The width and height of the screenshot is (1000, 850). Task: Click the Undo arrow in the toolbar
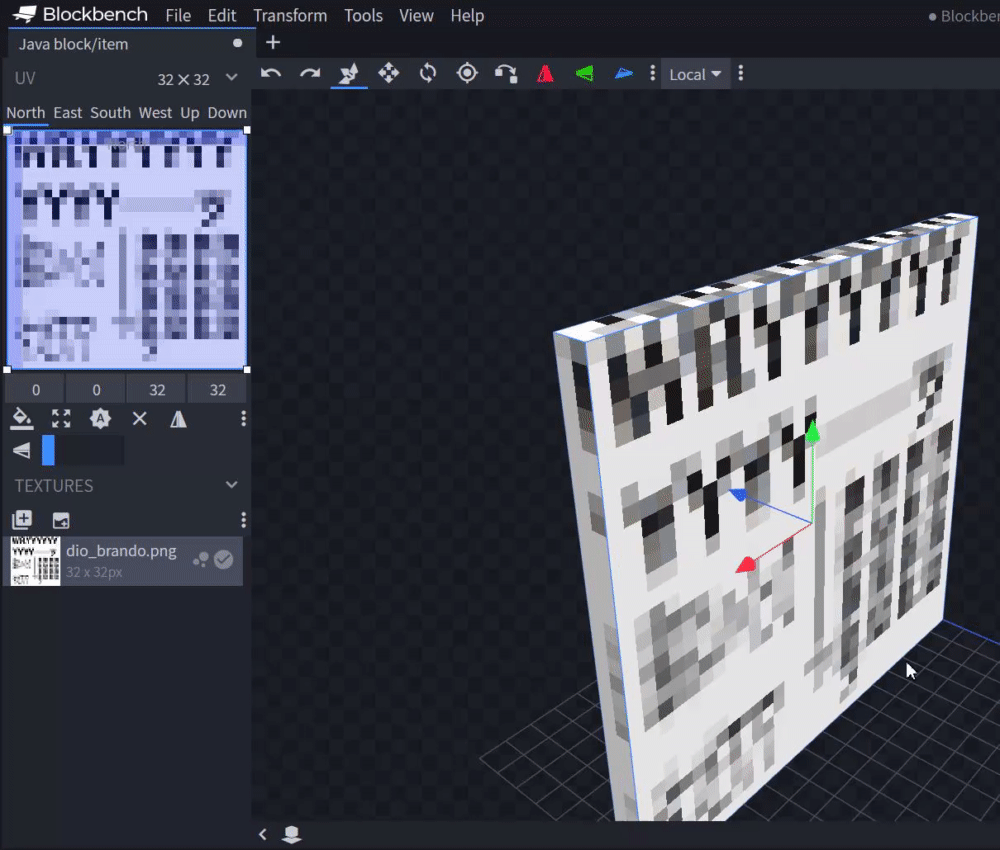(270, 73)
